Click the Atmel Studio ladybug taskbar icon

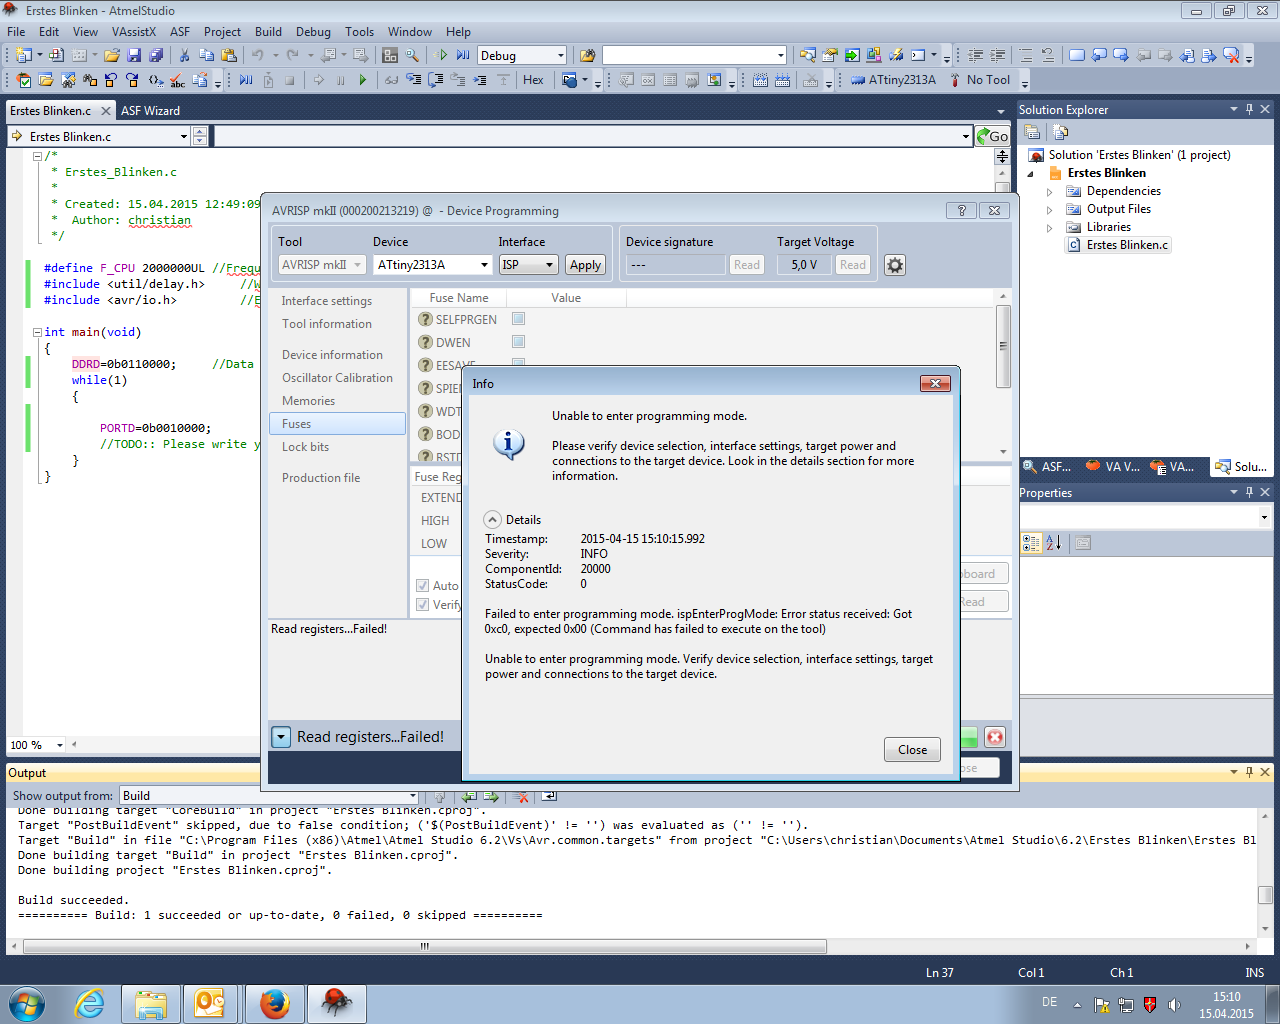(x=336, y=1003)
